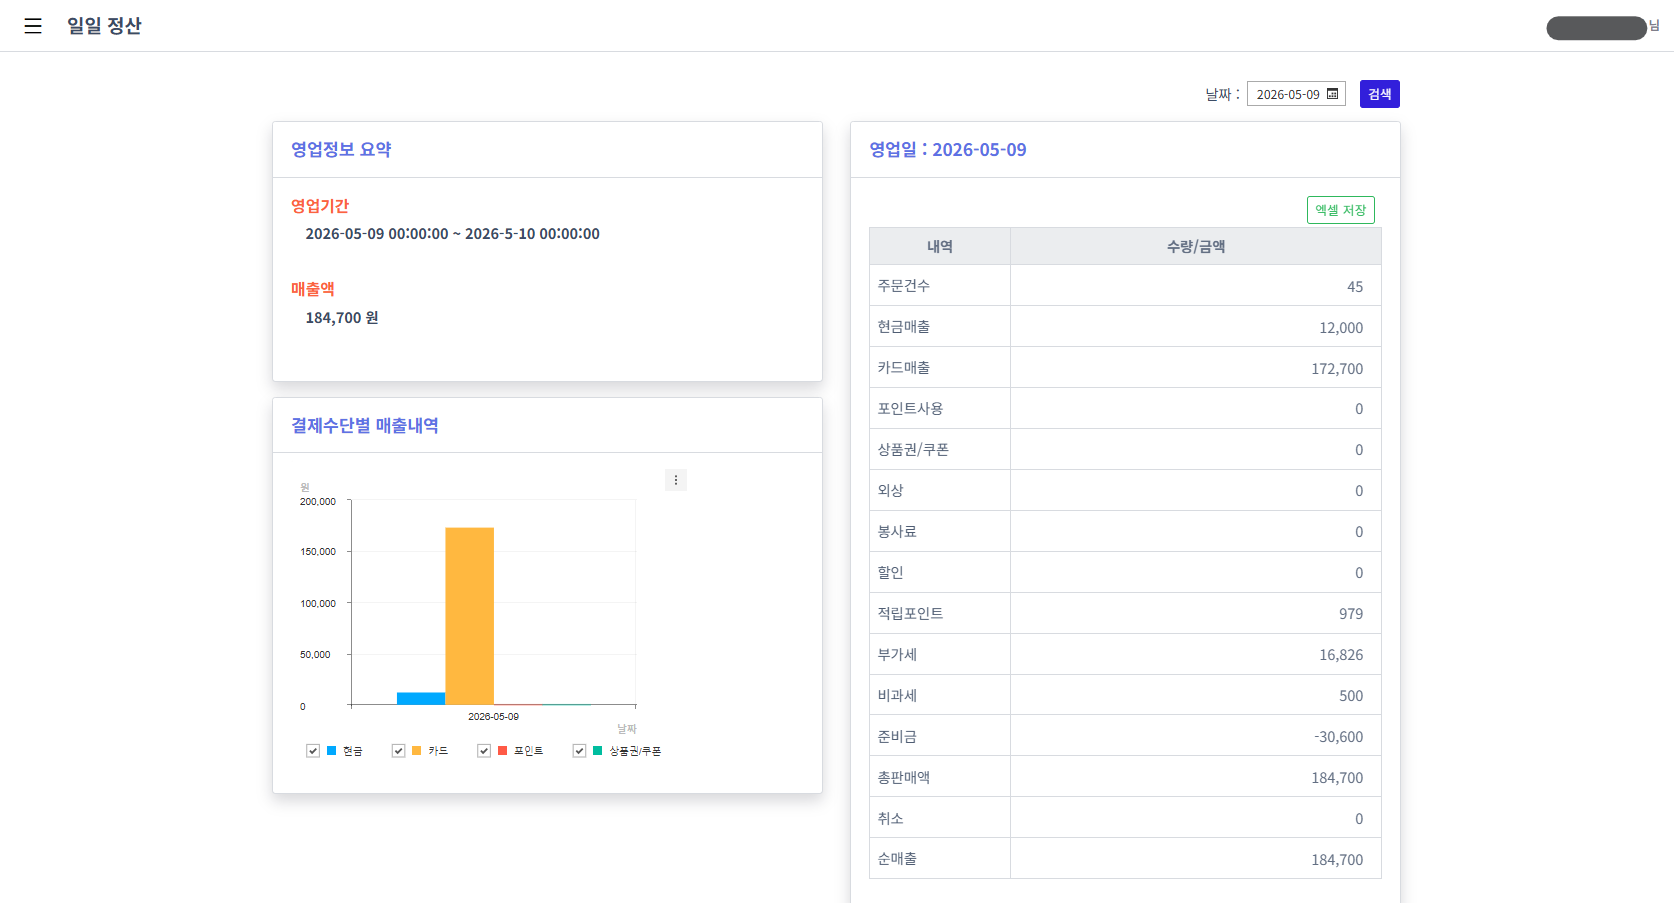1674x903 pixels.
Task: Click the accrued points value 979
Action: [1351, 614]
